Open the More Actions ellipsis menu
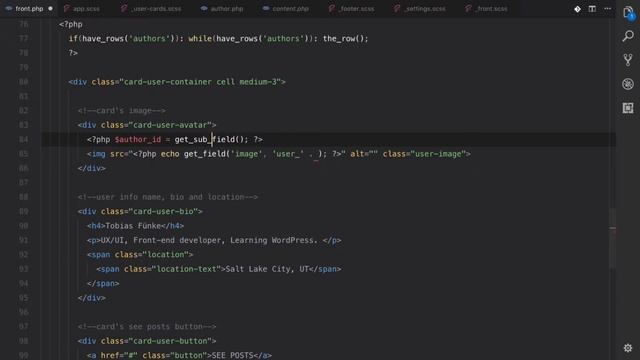The height and width of the screenshot is (360, 640). click(x=607, y=9)
